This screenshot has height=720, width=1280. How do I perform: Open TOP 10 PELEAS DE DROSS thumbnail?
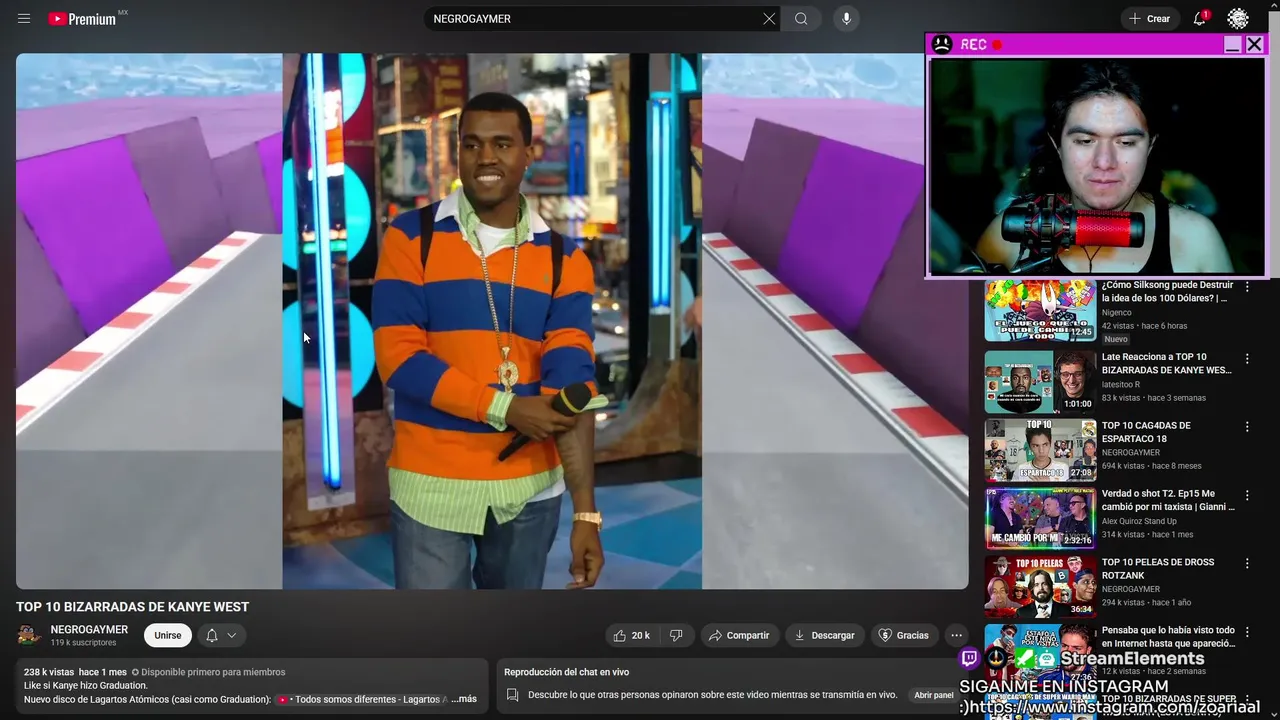pyautogui.click(x=1040, y=587)
